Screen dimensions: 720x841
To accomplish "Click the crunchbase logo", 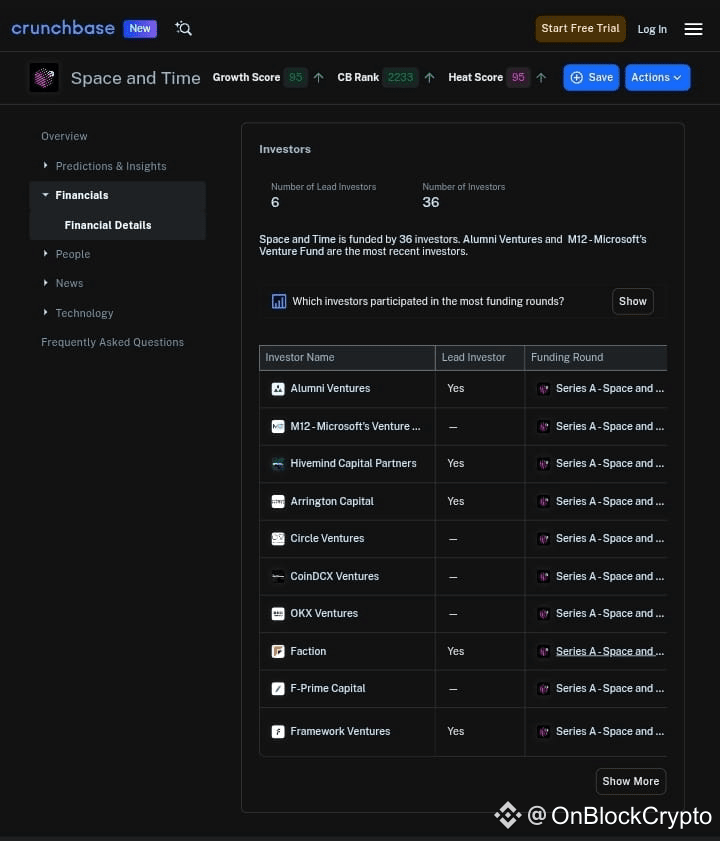I will (x=63, y=28).
